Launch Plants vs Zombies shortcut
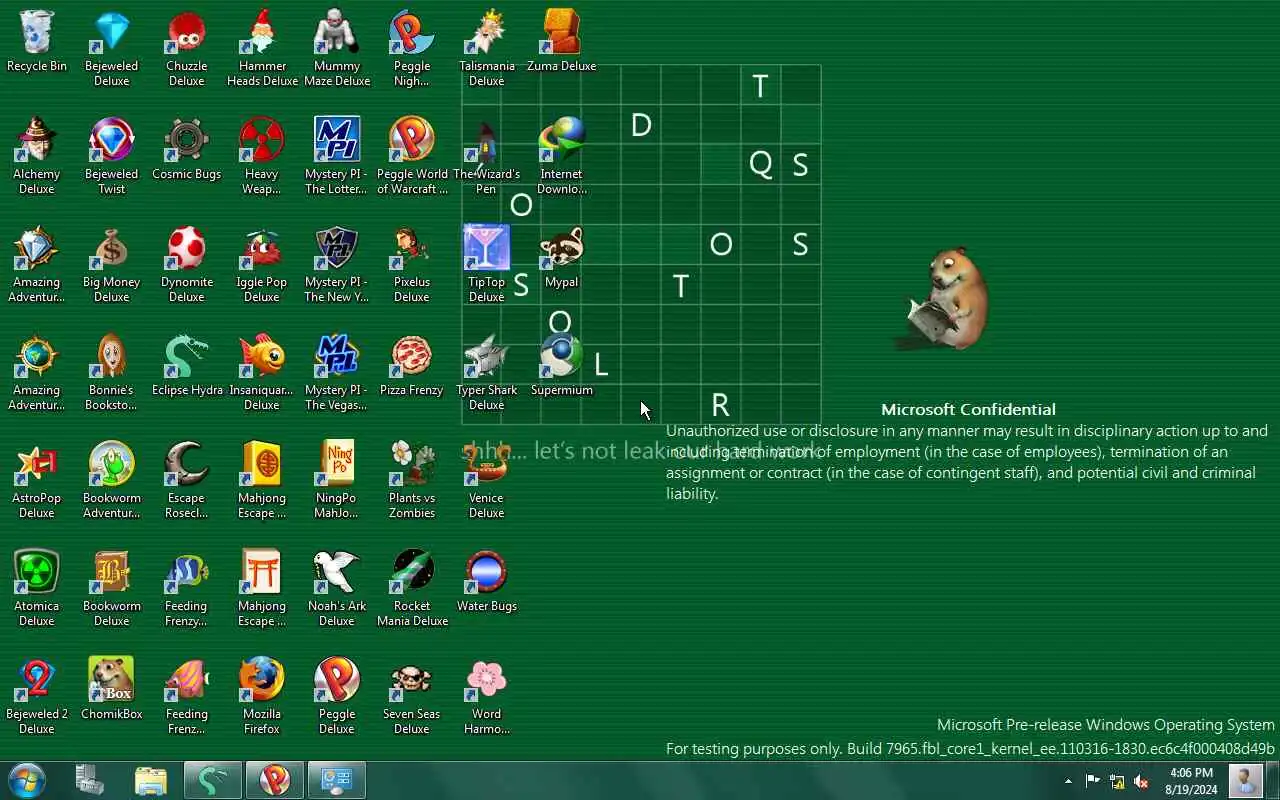This screenshot has width=1280, height=800. (x=412, y=480)
